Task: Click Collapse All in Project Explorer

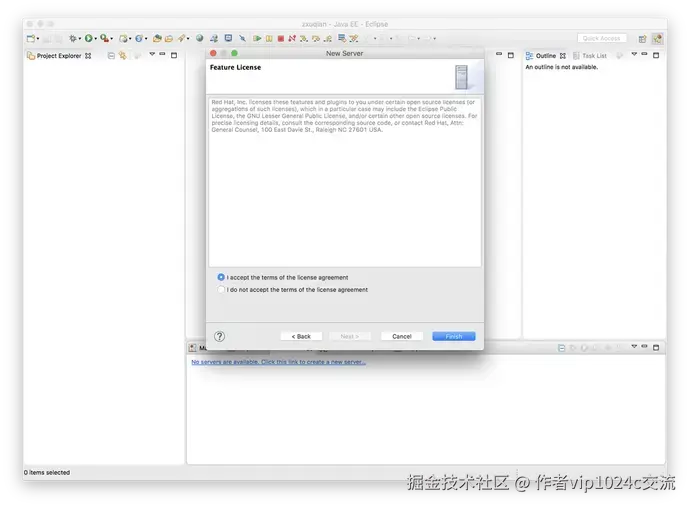Action: point(111,55)
